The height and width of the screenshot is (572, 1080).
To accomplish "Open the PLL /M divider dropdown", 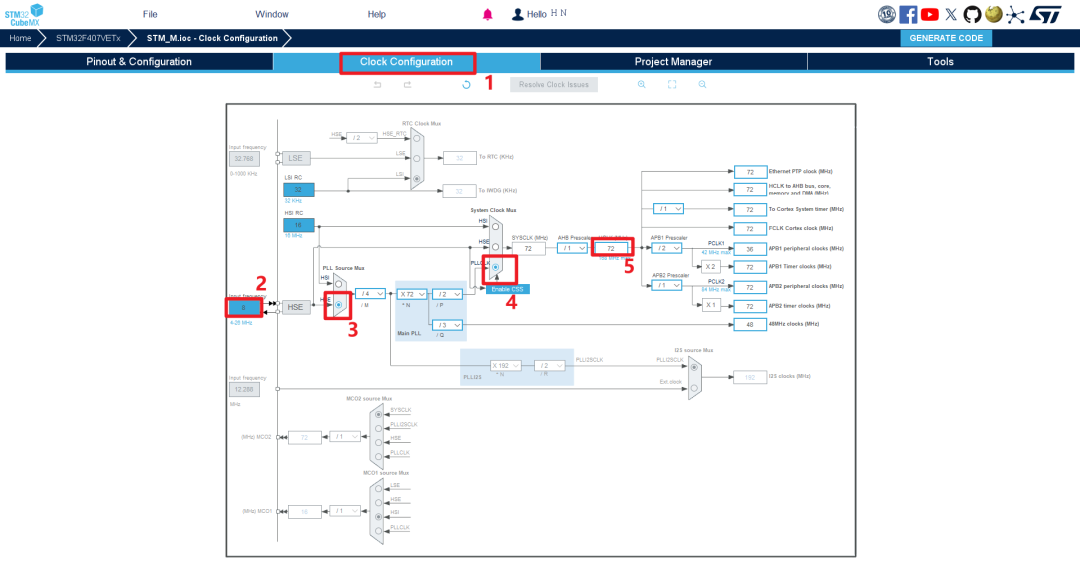I will coord(370,294).
